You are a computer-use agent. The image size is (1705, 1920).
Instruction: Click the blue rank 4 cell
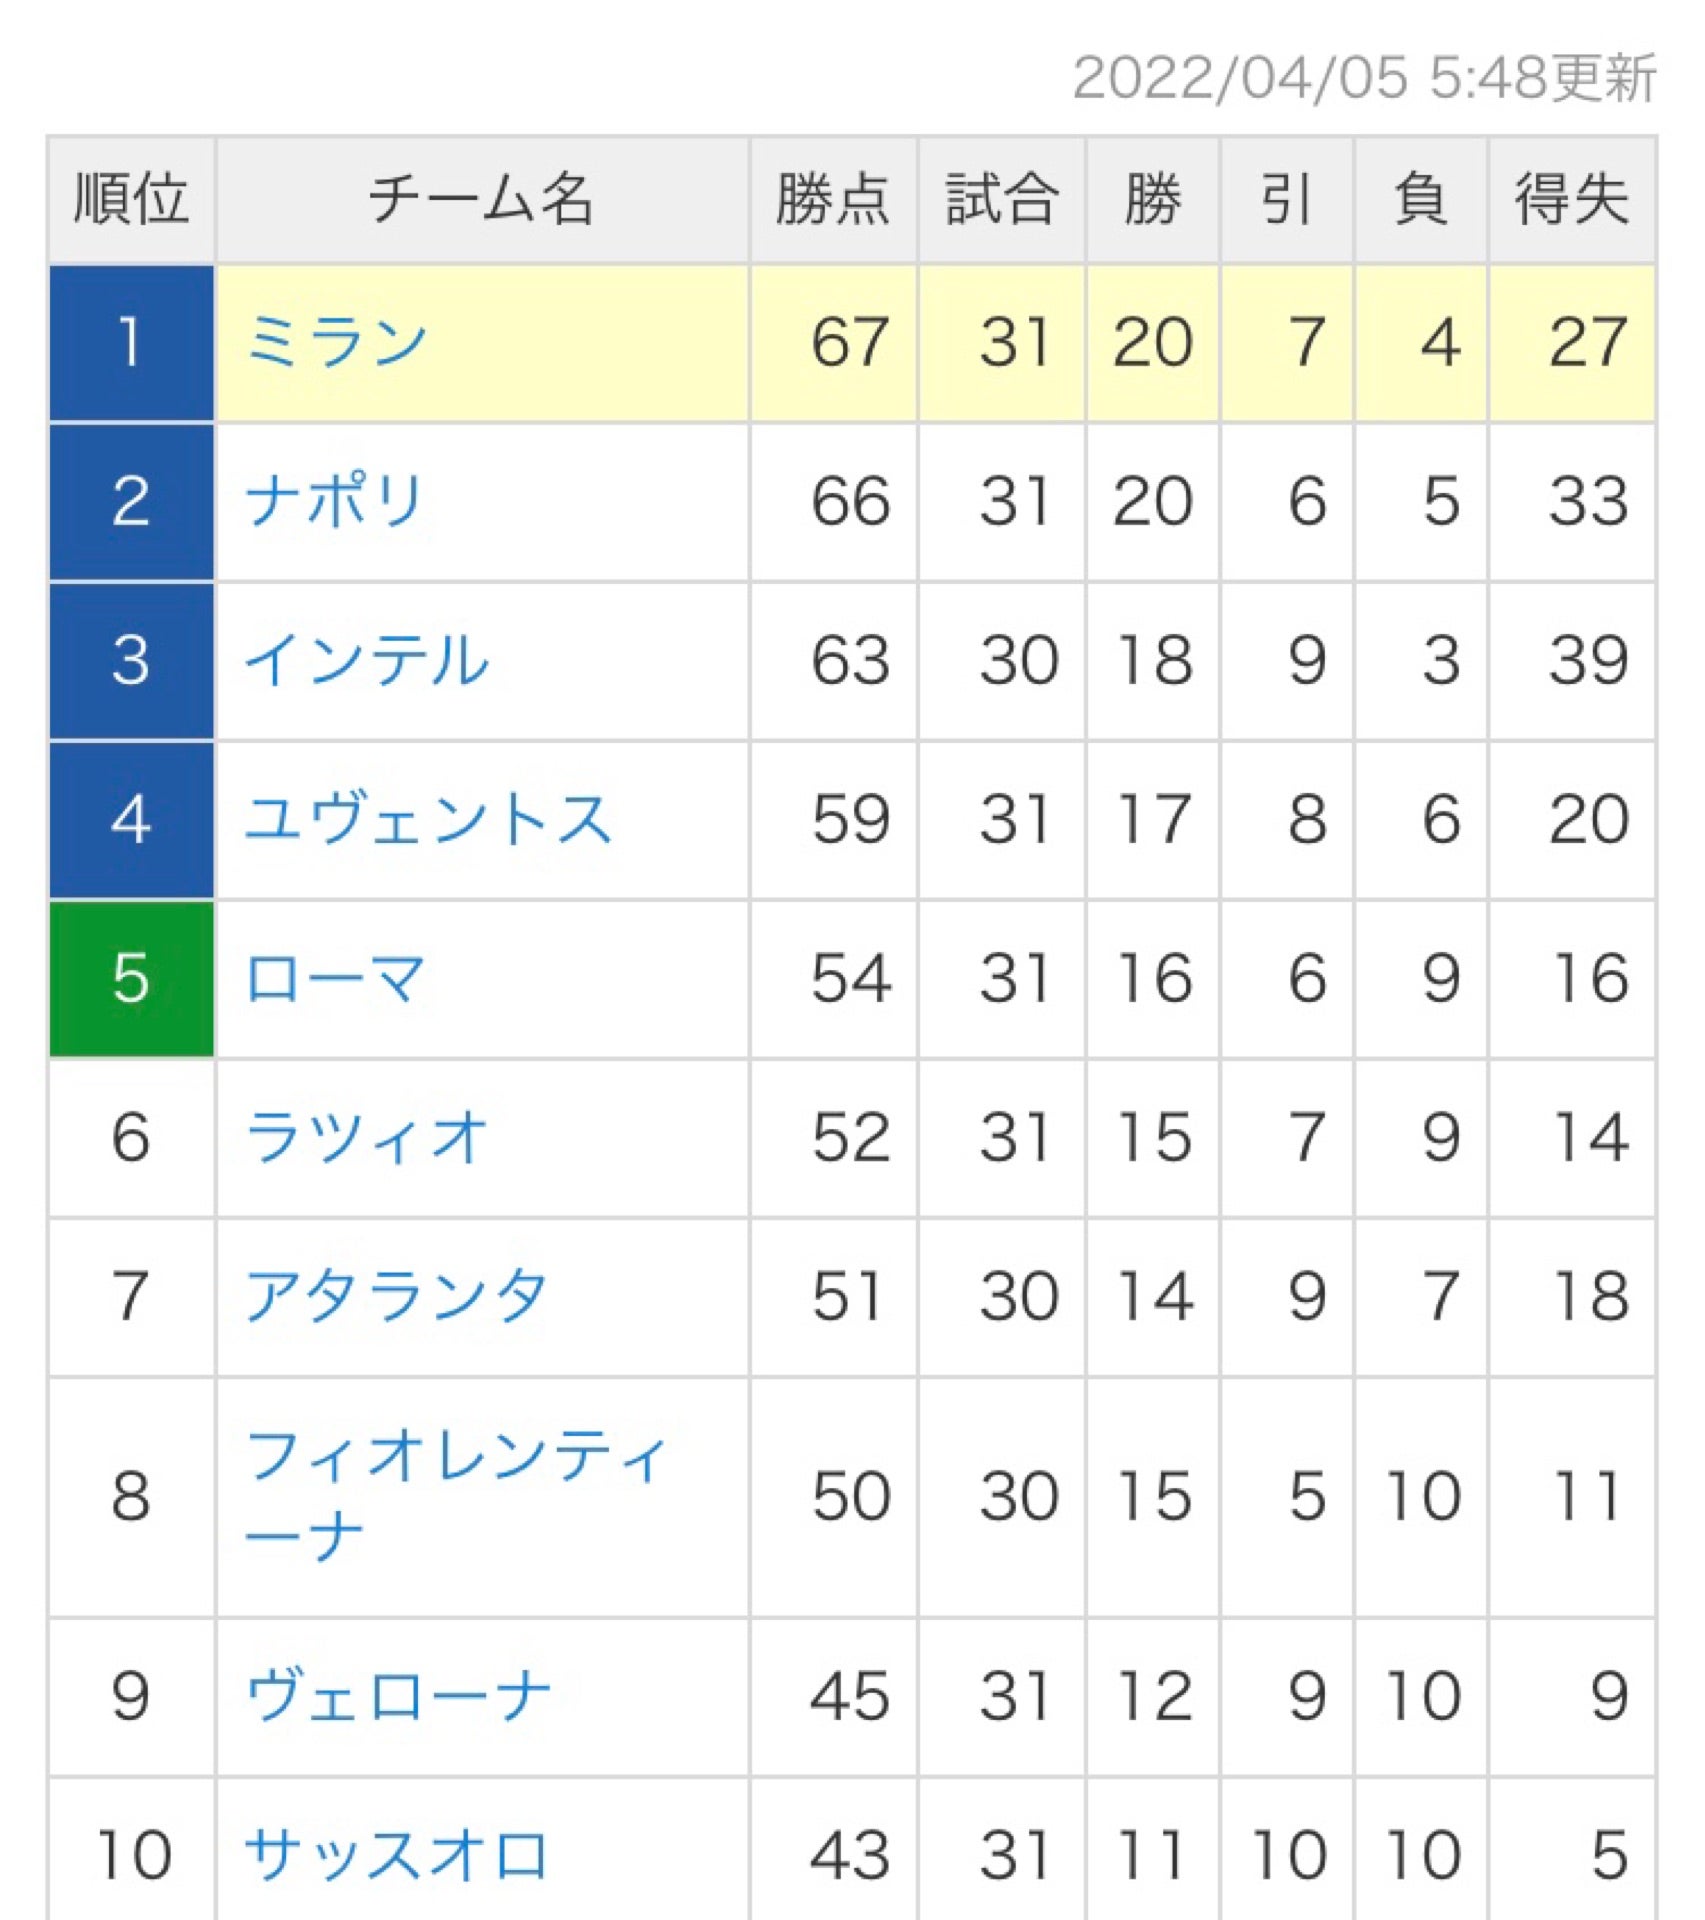(x=131, y=819)
